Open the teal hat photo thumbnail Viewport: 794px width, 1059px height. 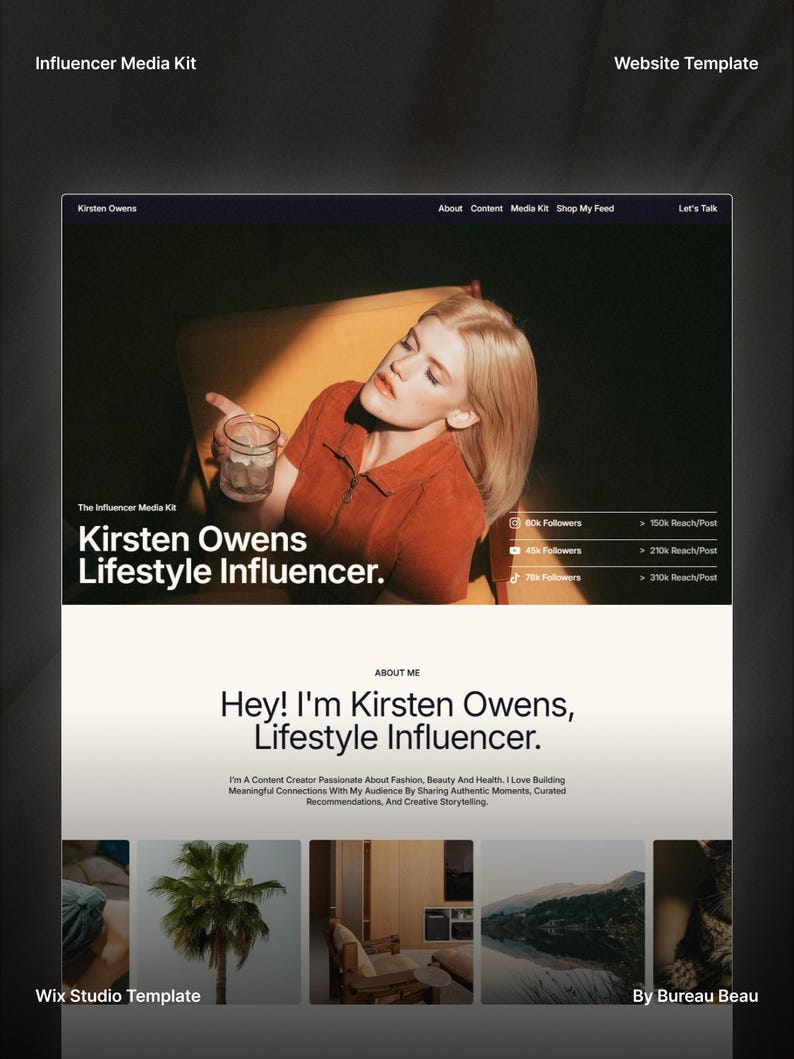pos(95,922)
